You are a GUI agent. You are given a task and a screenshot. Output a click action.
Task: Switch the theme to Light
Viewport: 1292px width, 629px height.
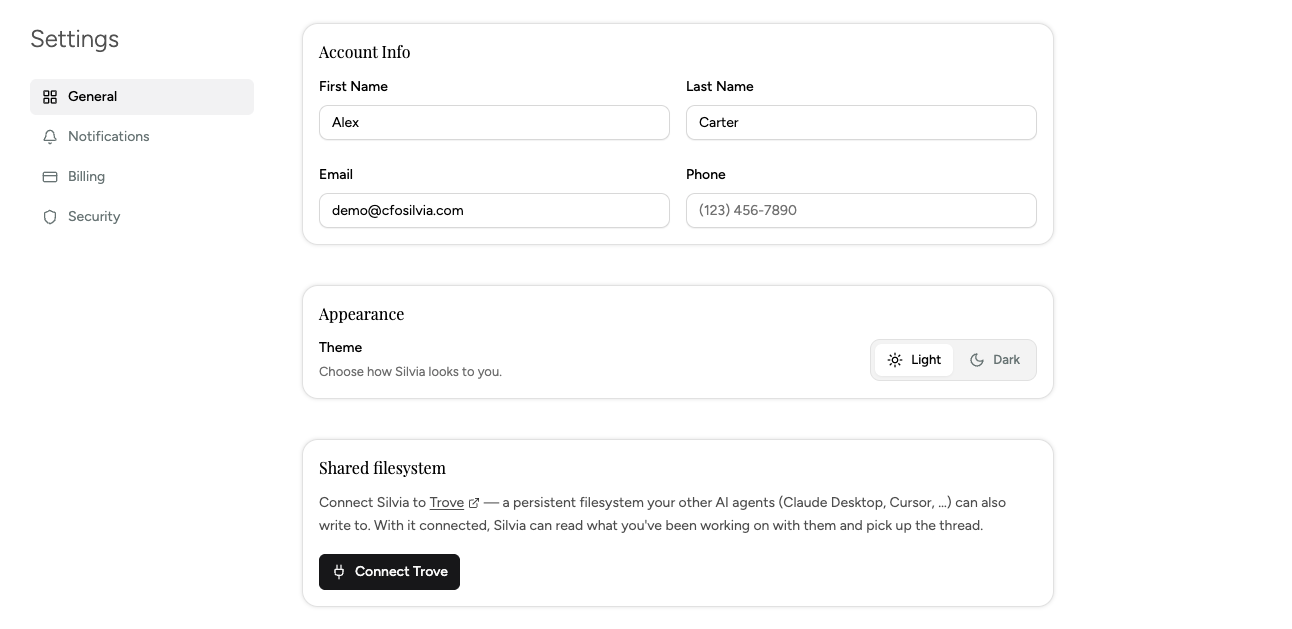pos(914,360)
